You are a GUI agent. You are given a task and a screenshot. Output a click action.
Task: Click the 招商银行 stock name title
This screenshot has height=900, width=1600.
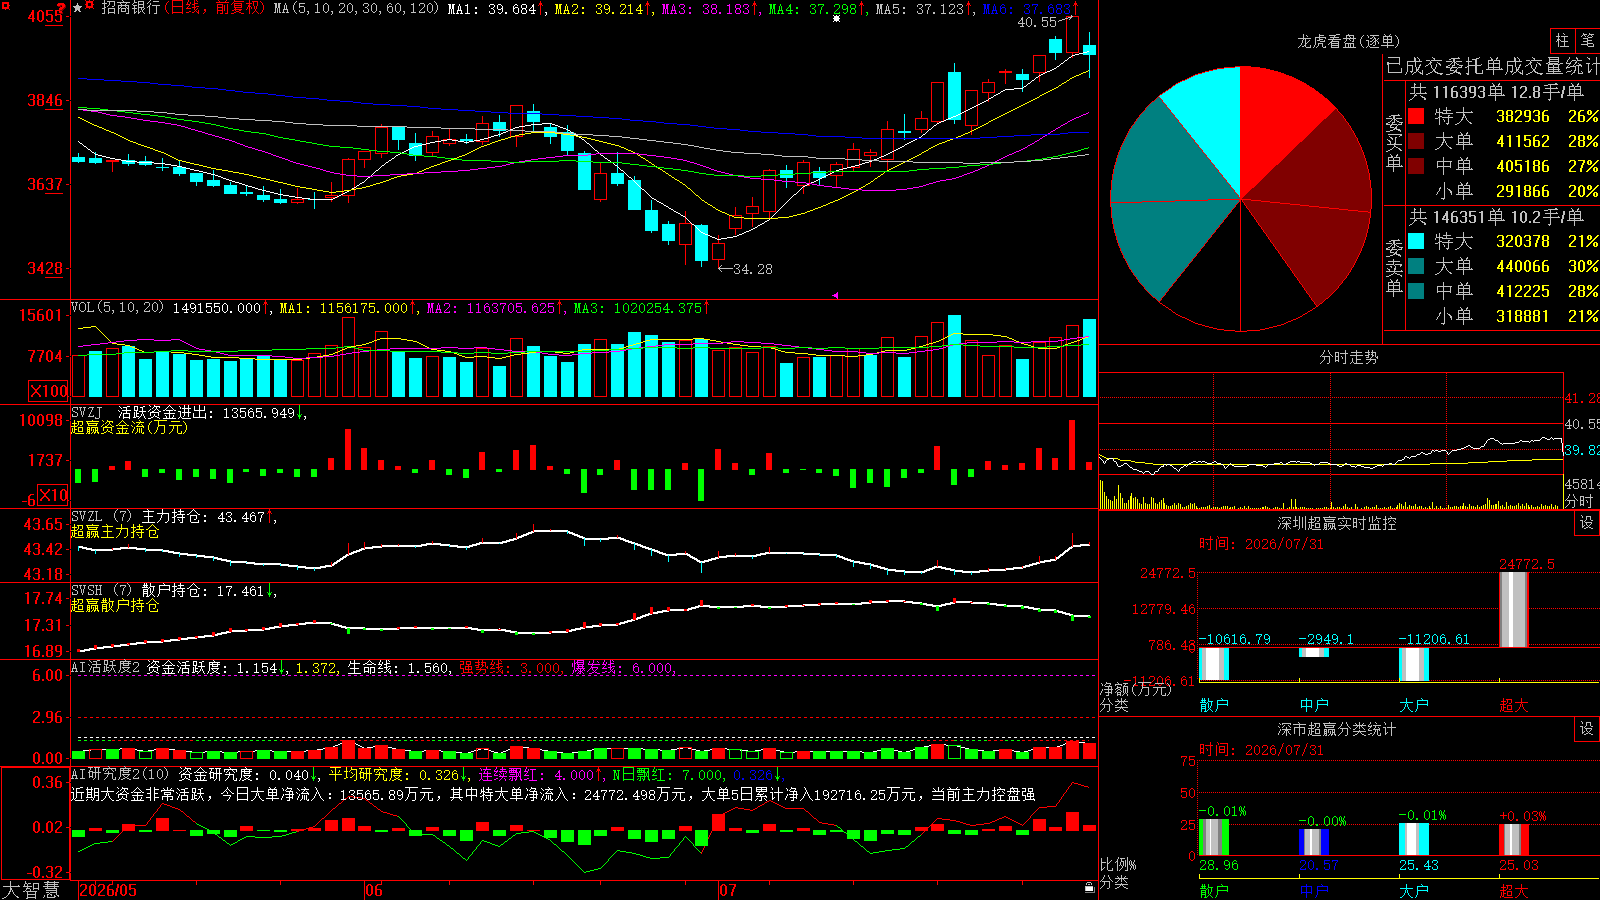130,8
